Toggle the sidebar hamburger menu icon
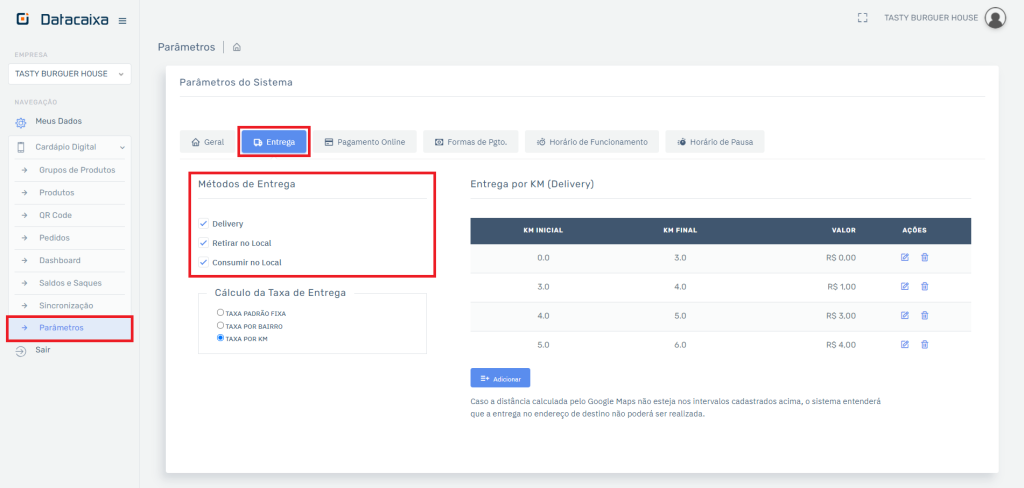This screenshot has width=1024, height=488. click(x=122, y=21)
